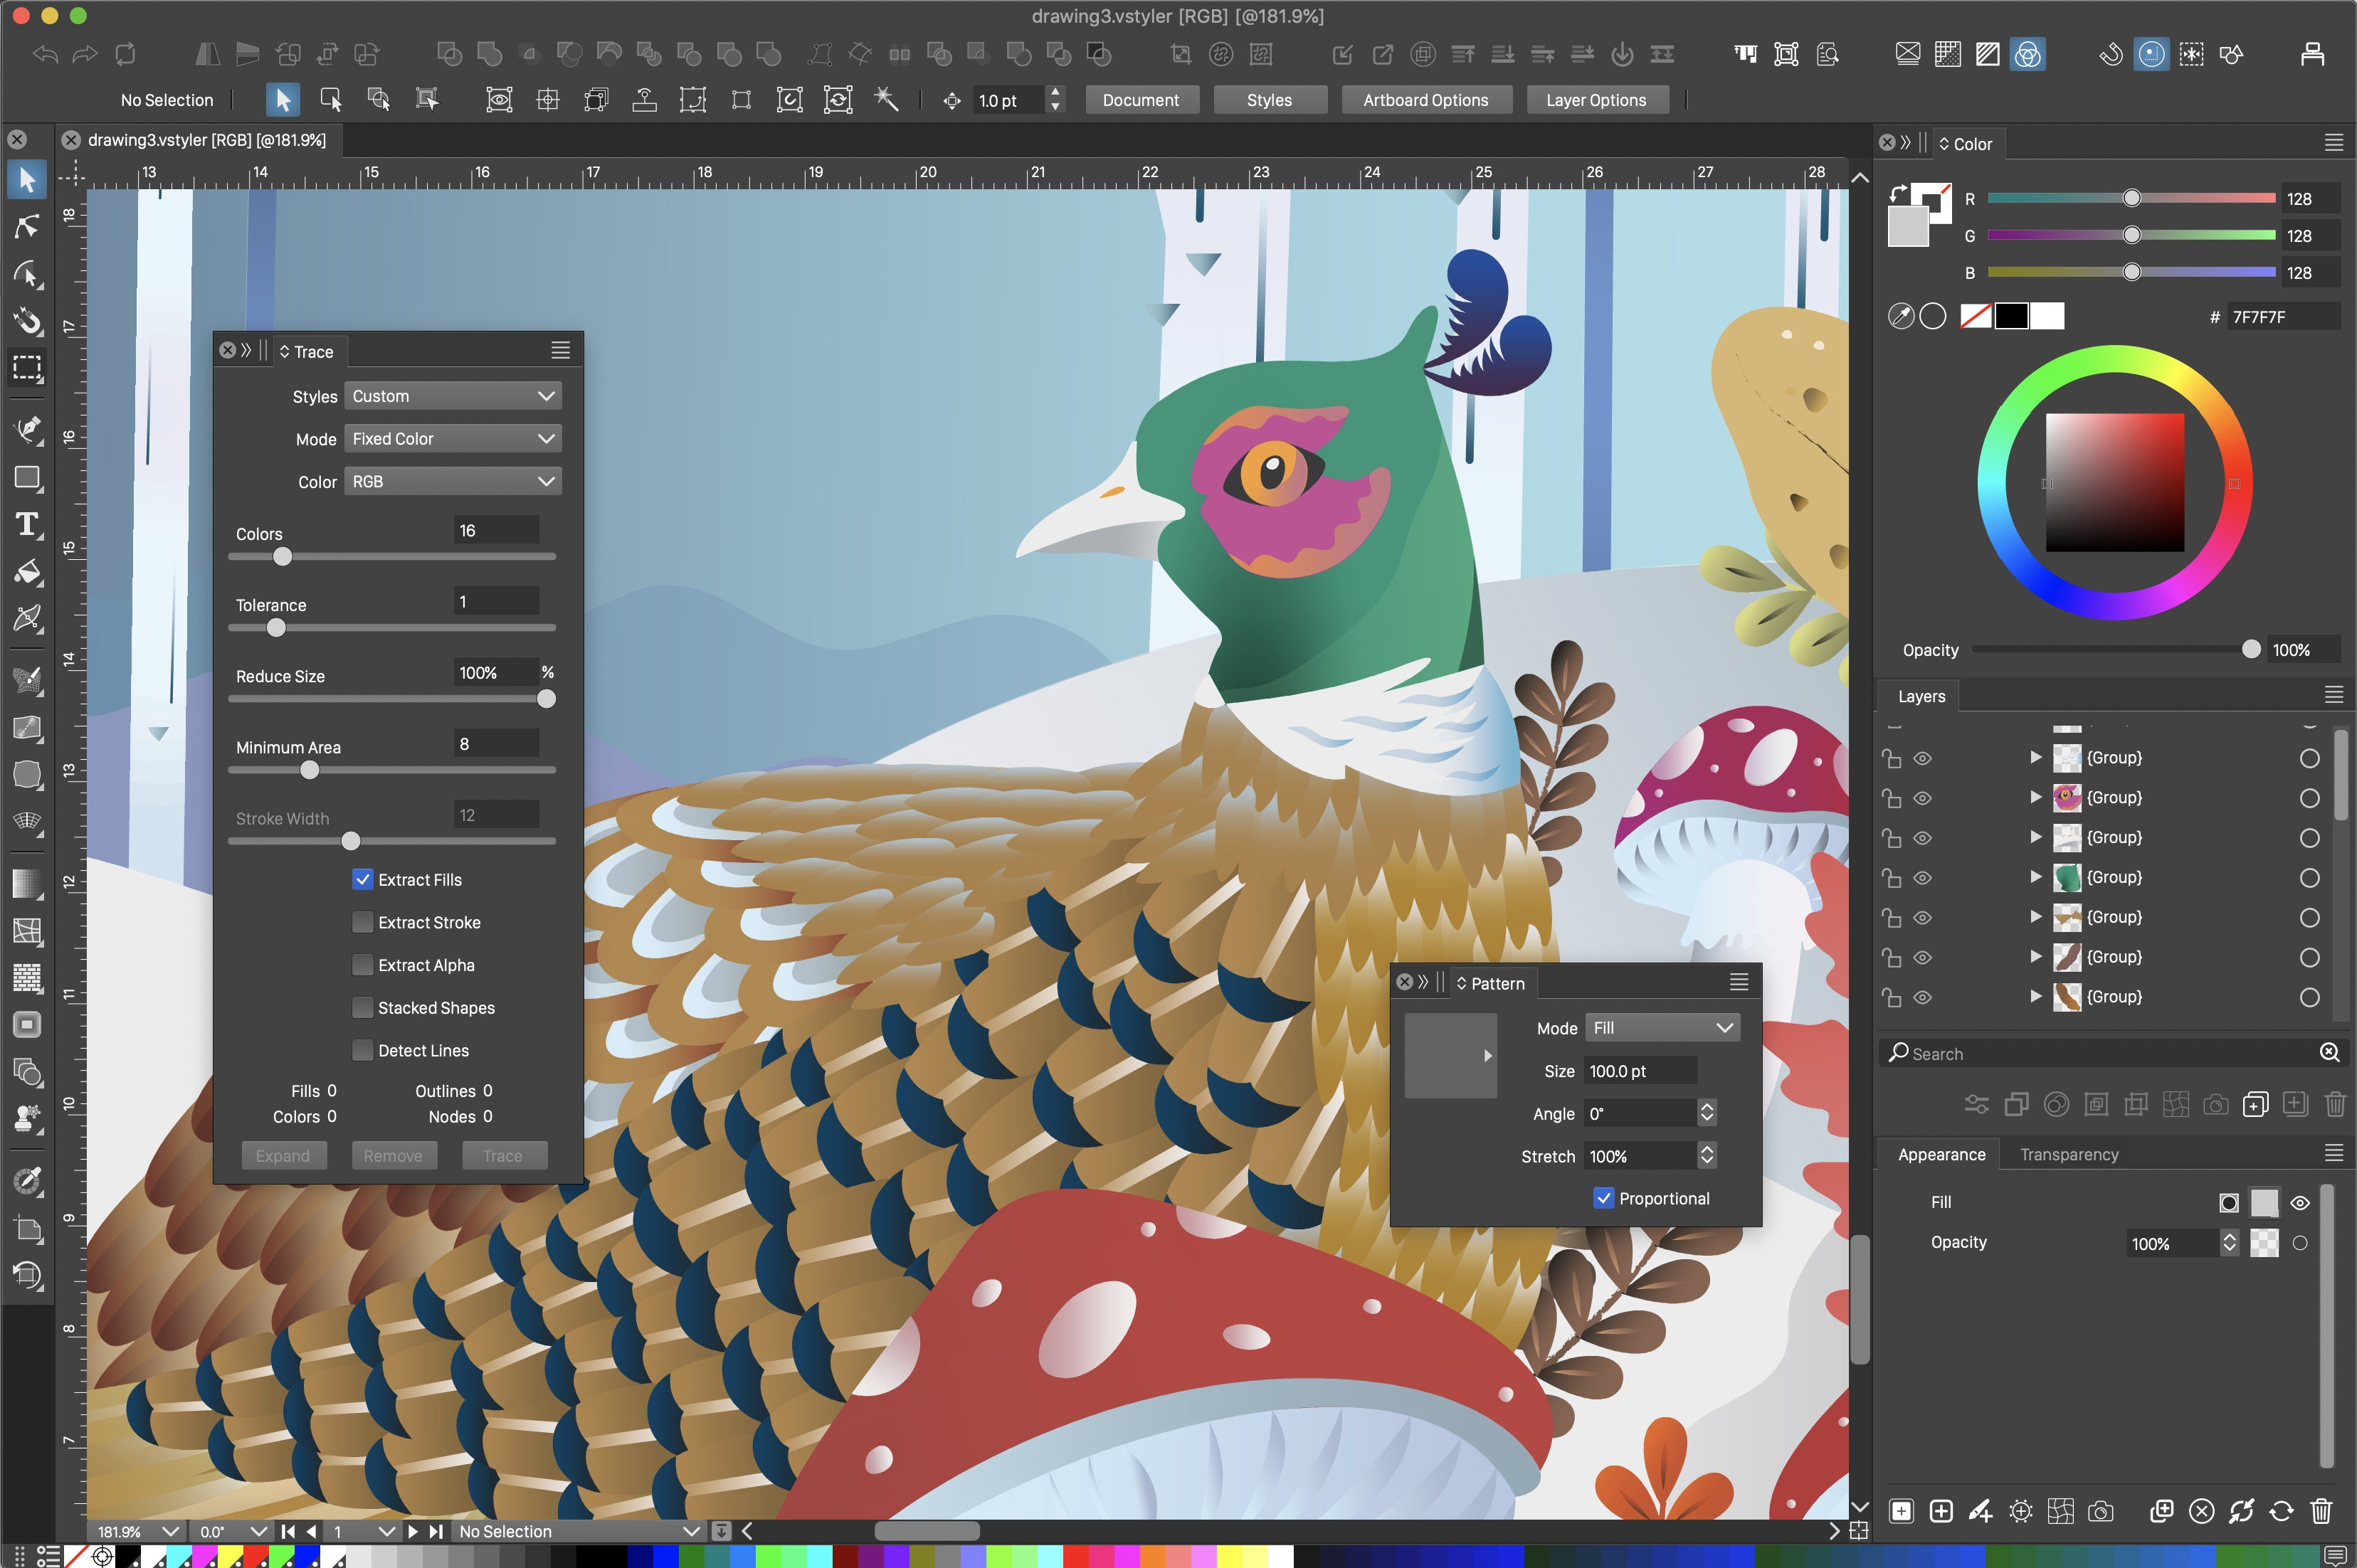Click the rotate view tool in left toolbar
2357x1568 pixels.
[x=27, y=1275]
